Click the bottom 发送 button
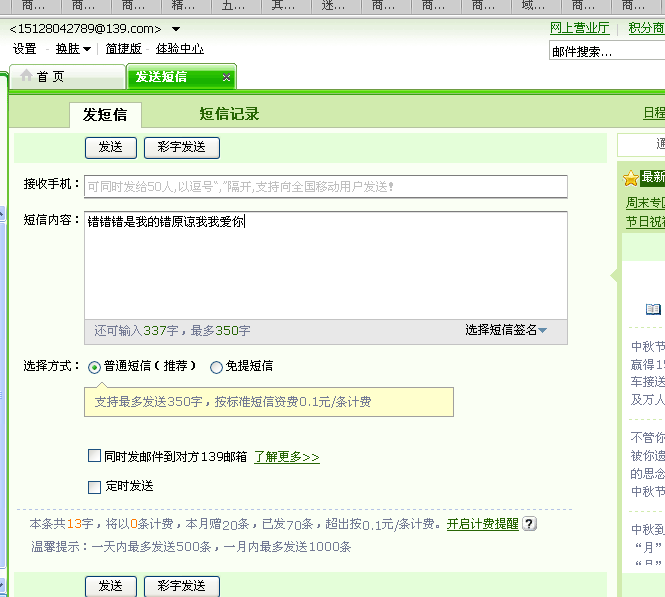Screen dimensions: 665x597 click(111, 586)
